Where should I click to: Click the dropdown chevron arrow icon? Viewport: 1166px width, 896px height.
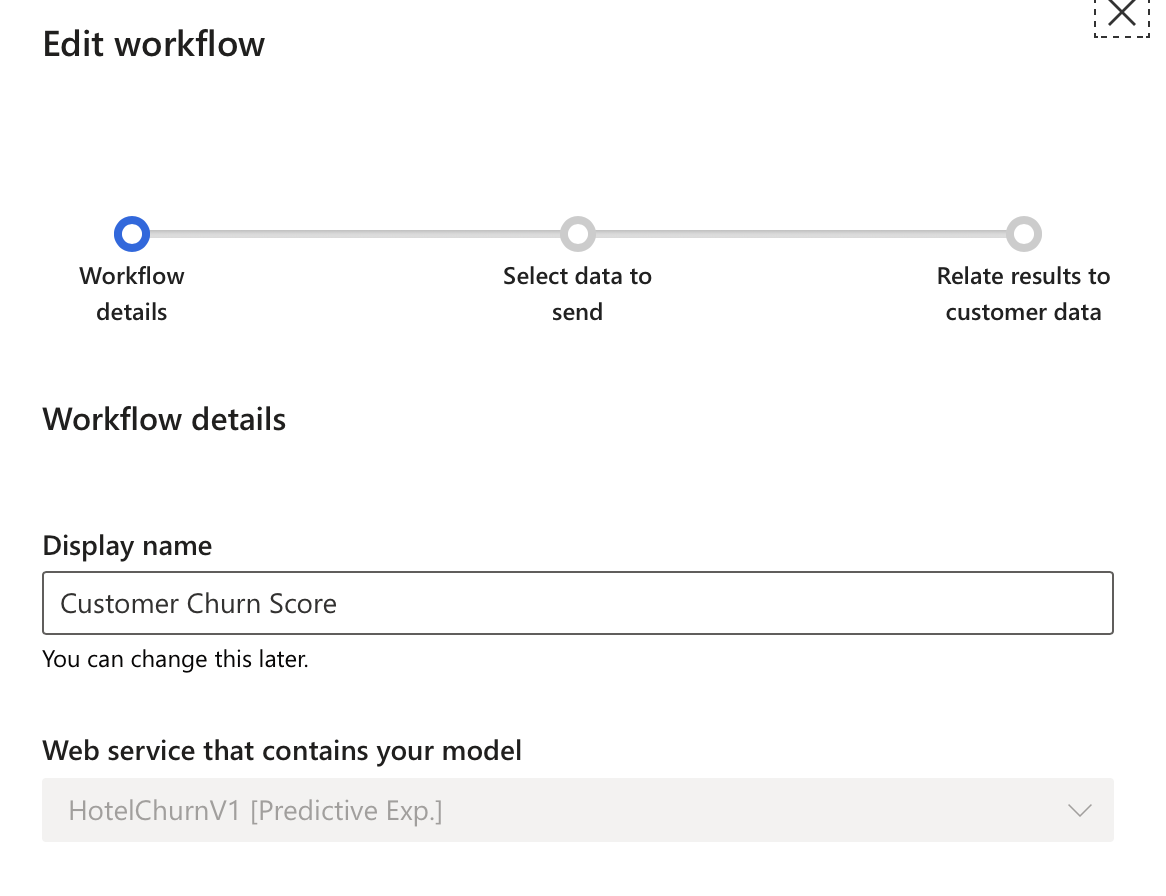pyautogui.click(x=1079, y=810)
